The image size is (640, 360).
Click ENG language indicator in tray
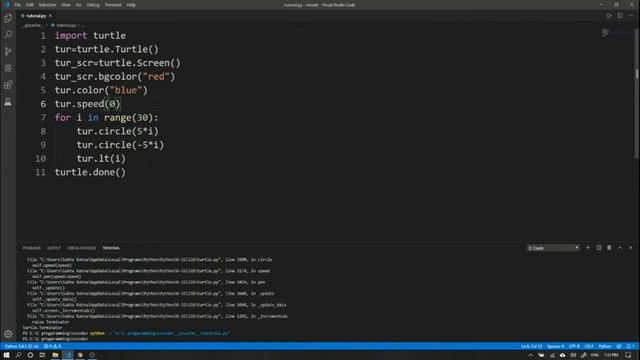595,355
